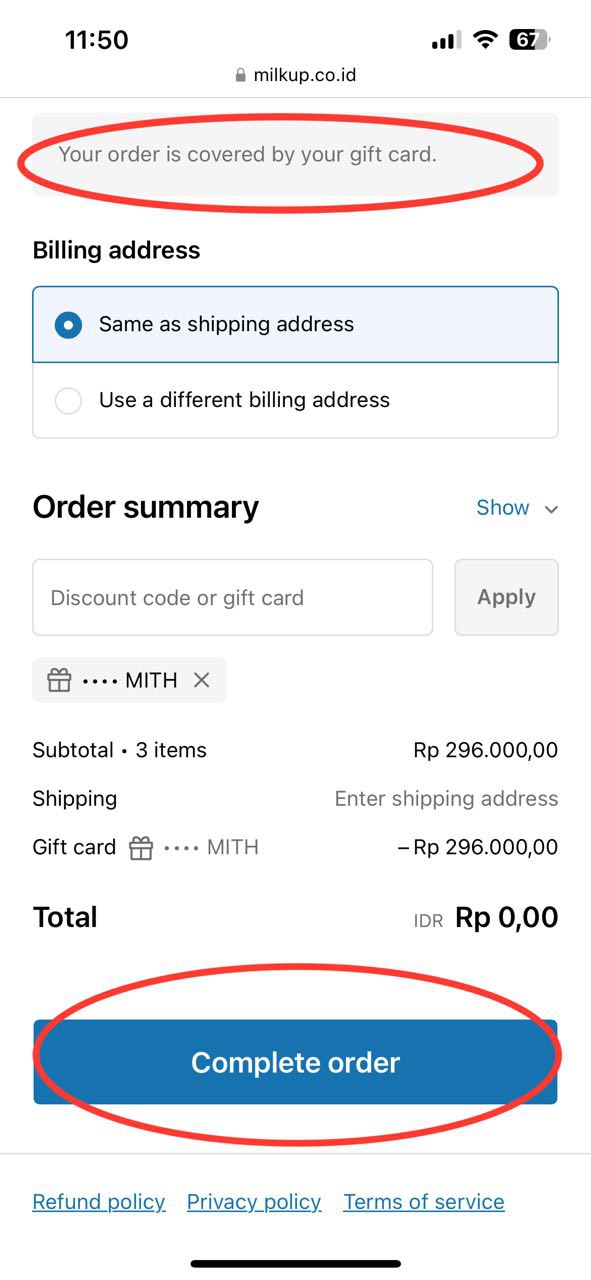This screenshot has width=591, height=1280.
Task: Choose Use a different billing address
Action: 296,400
